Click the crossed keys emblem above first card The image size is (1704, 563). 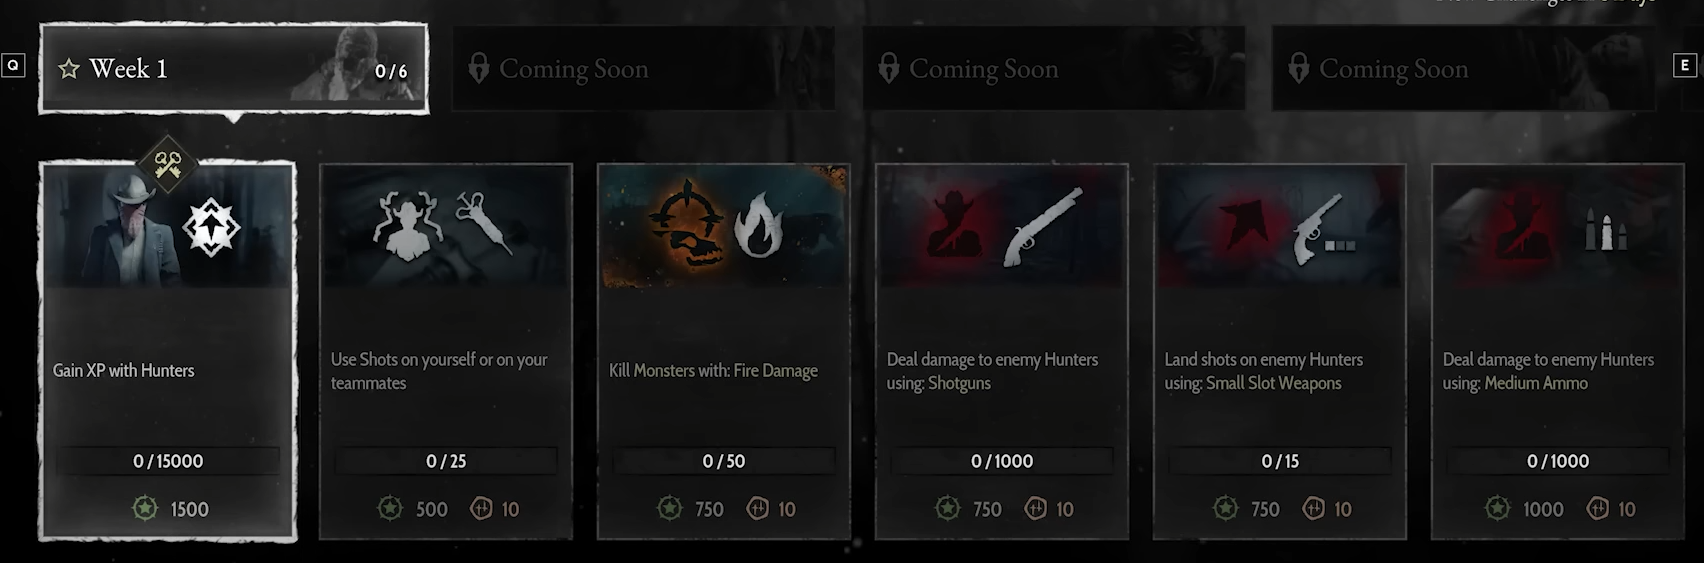(x=167, y=164)
